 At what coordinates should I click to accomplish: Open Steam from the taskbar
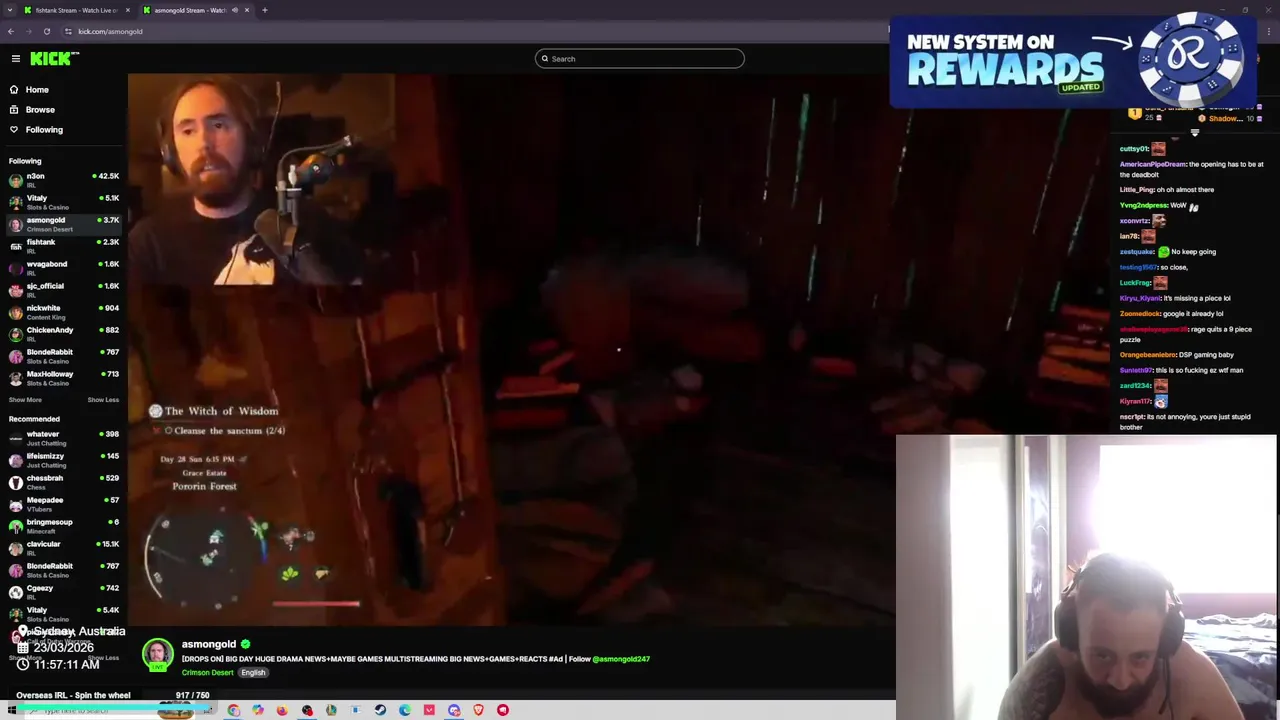point(380,710)
